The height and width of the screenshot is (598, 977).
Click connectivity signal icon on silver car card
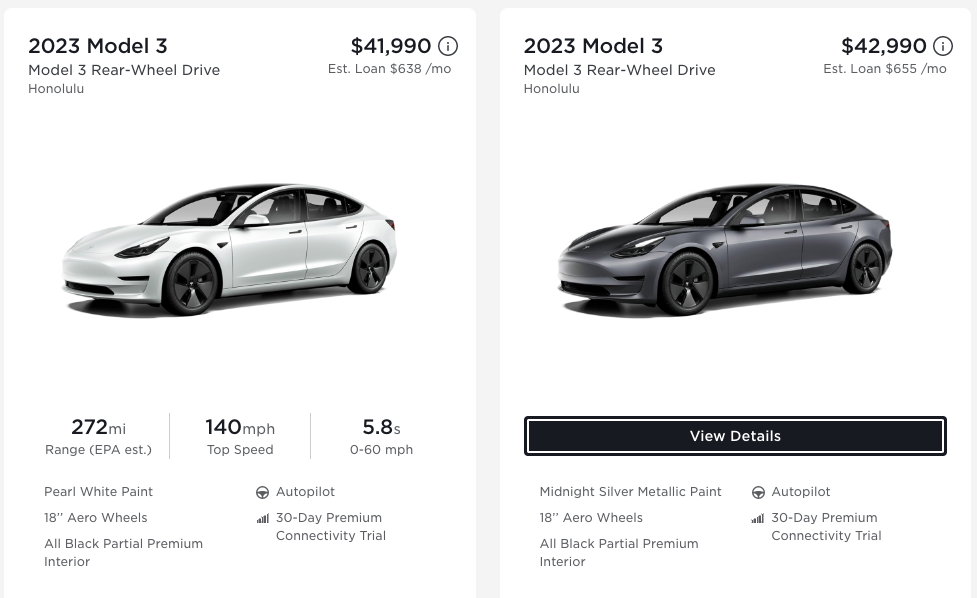click(758, 518)
